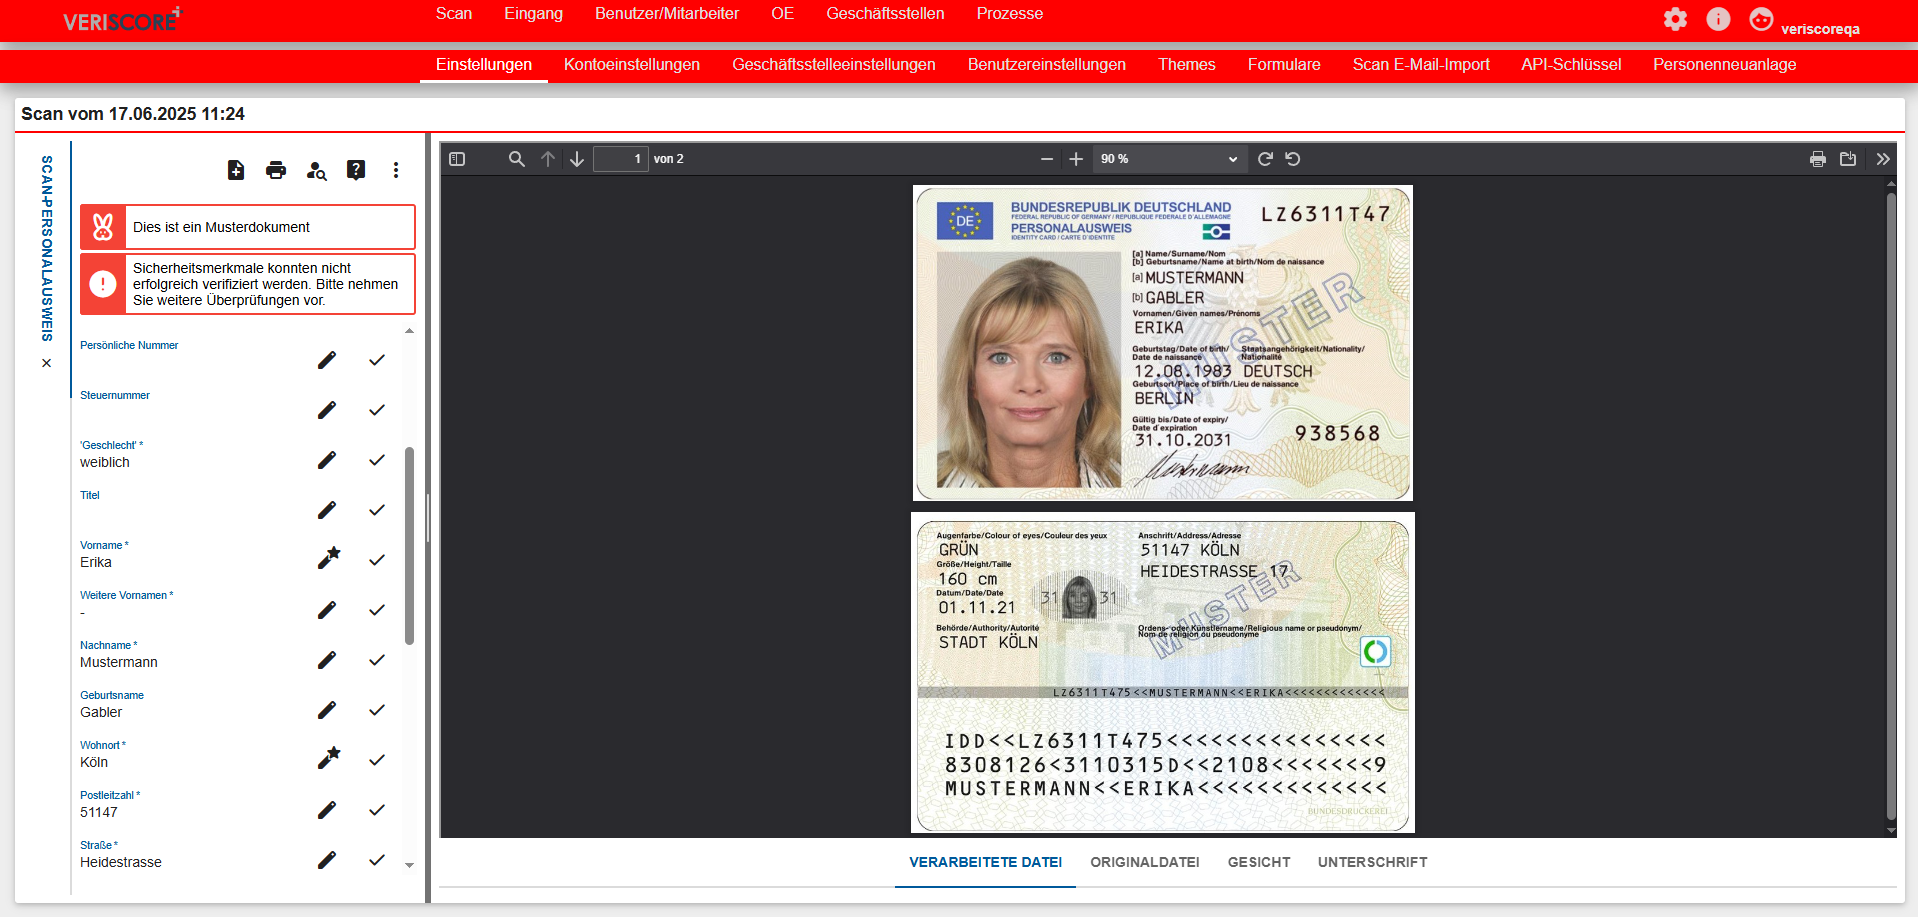Viewport: 1918px width, 917px height.
Task: Click the field list vertical scrollbar
Action: [409, 545]
